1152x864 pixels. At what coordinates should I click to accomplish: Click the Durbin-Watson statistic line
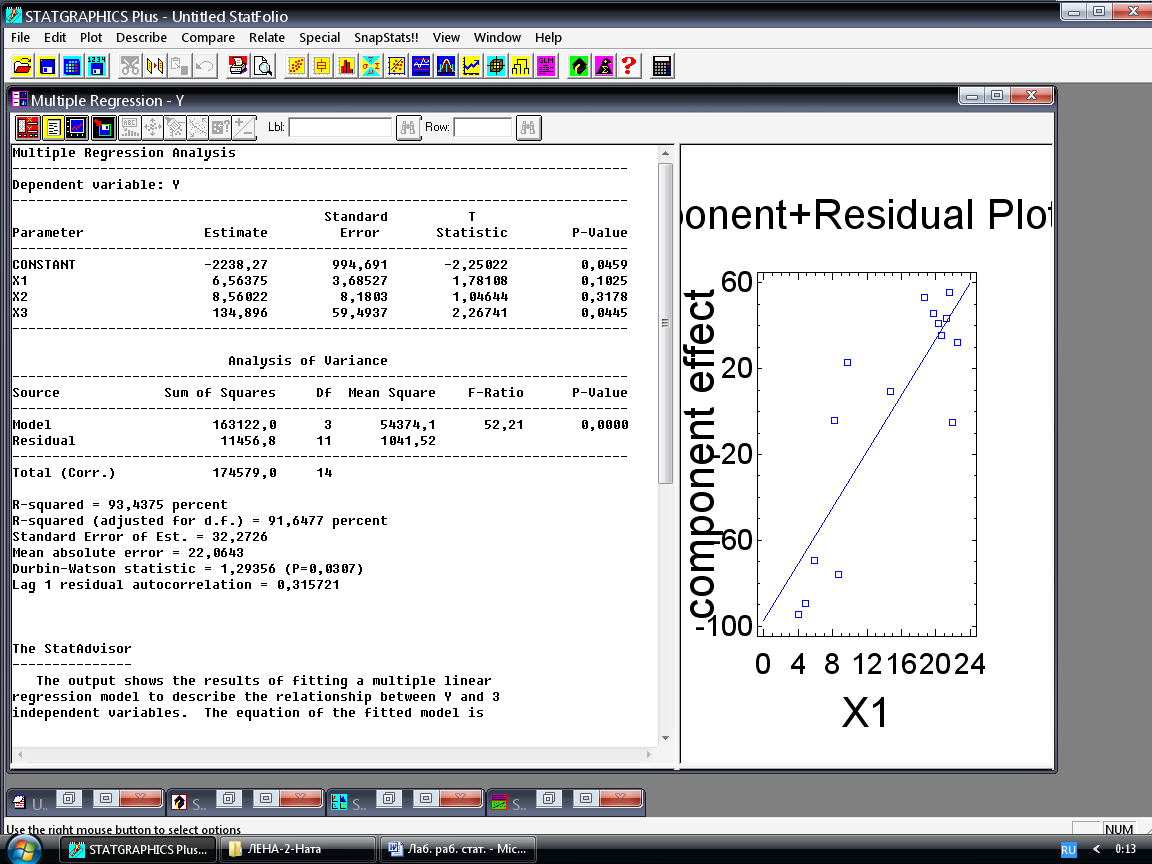click(x=188, y=569)
